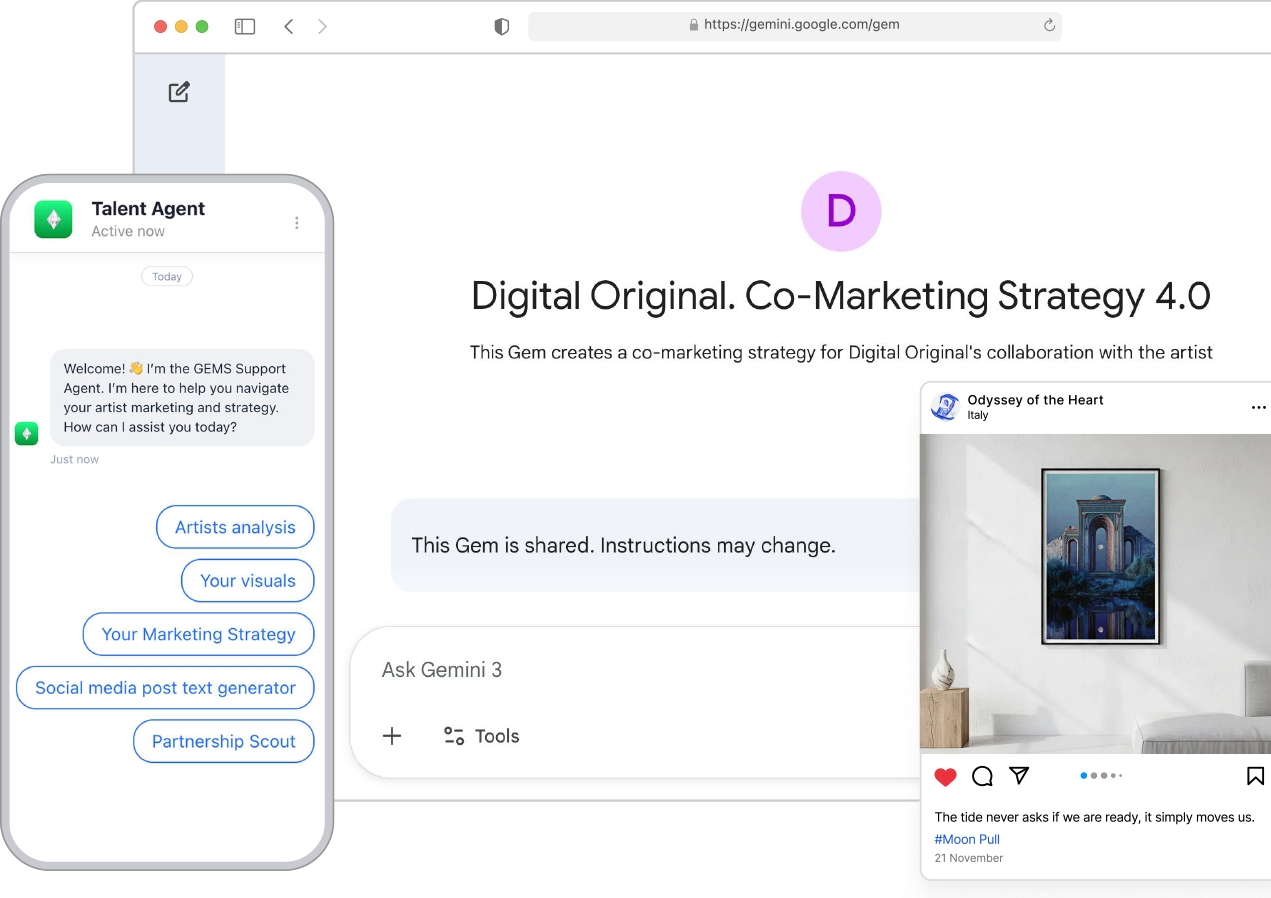Open the privacy shield icon
The height and width of the screenshot is (898, 1271).
click(x=502, y=27)
